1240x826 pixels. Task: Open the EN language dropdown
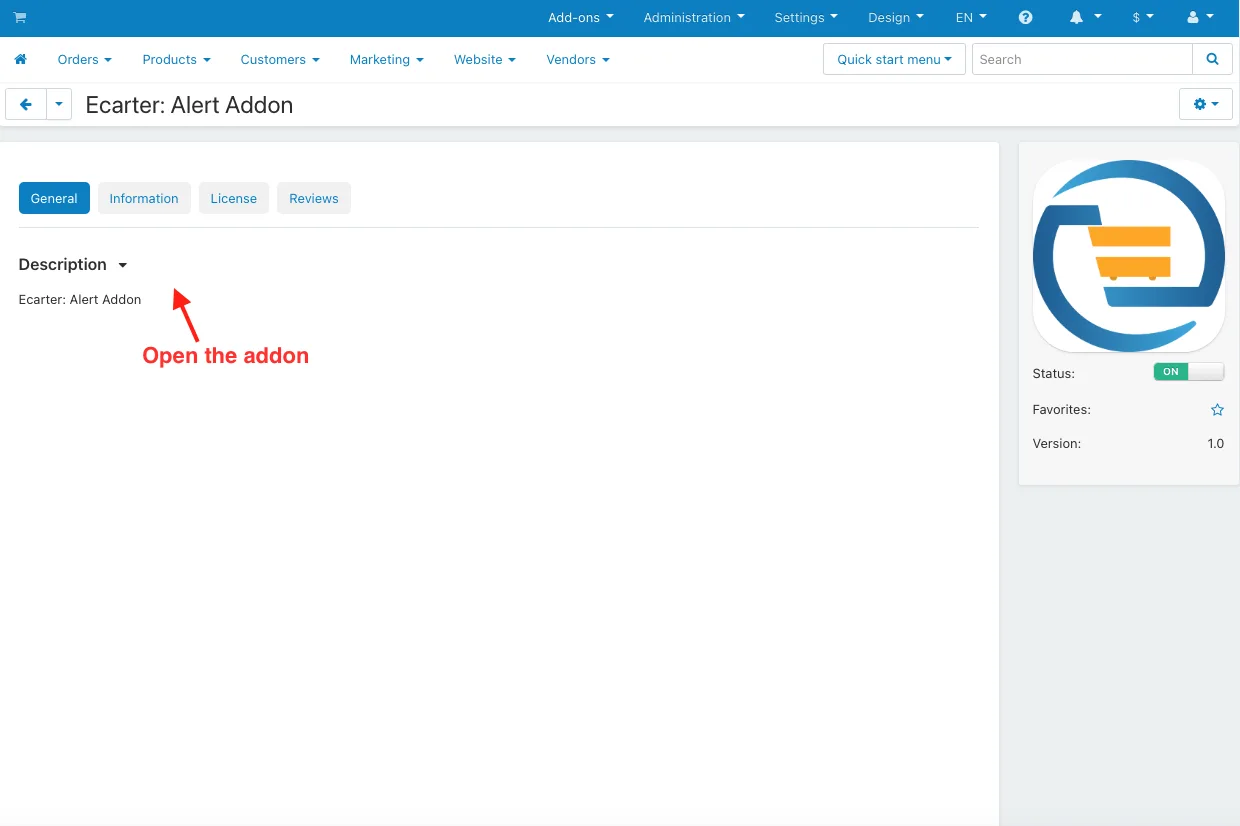(x=971, y=18)
